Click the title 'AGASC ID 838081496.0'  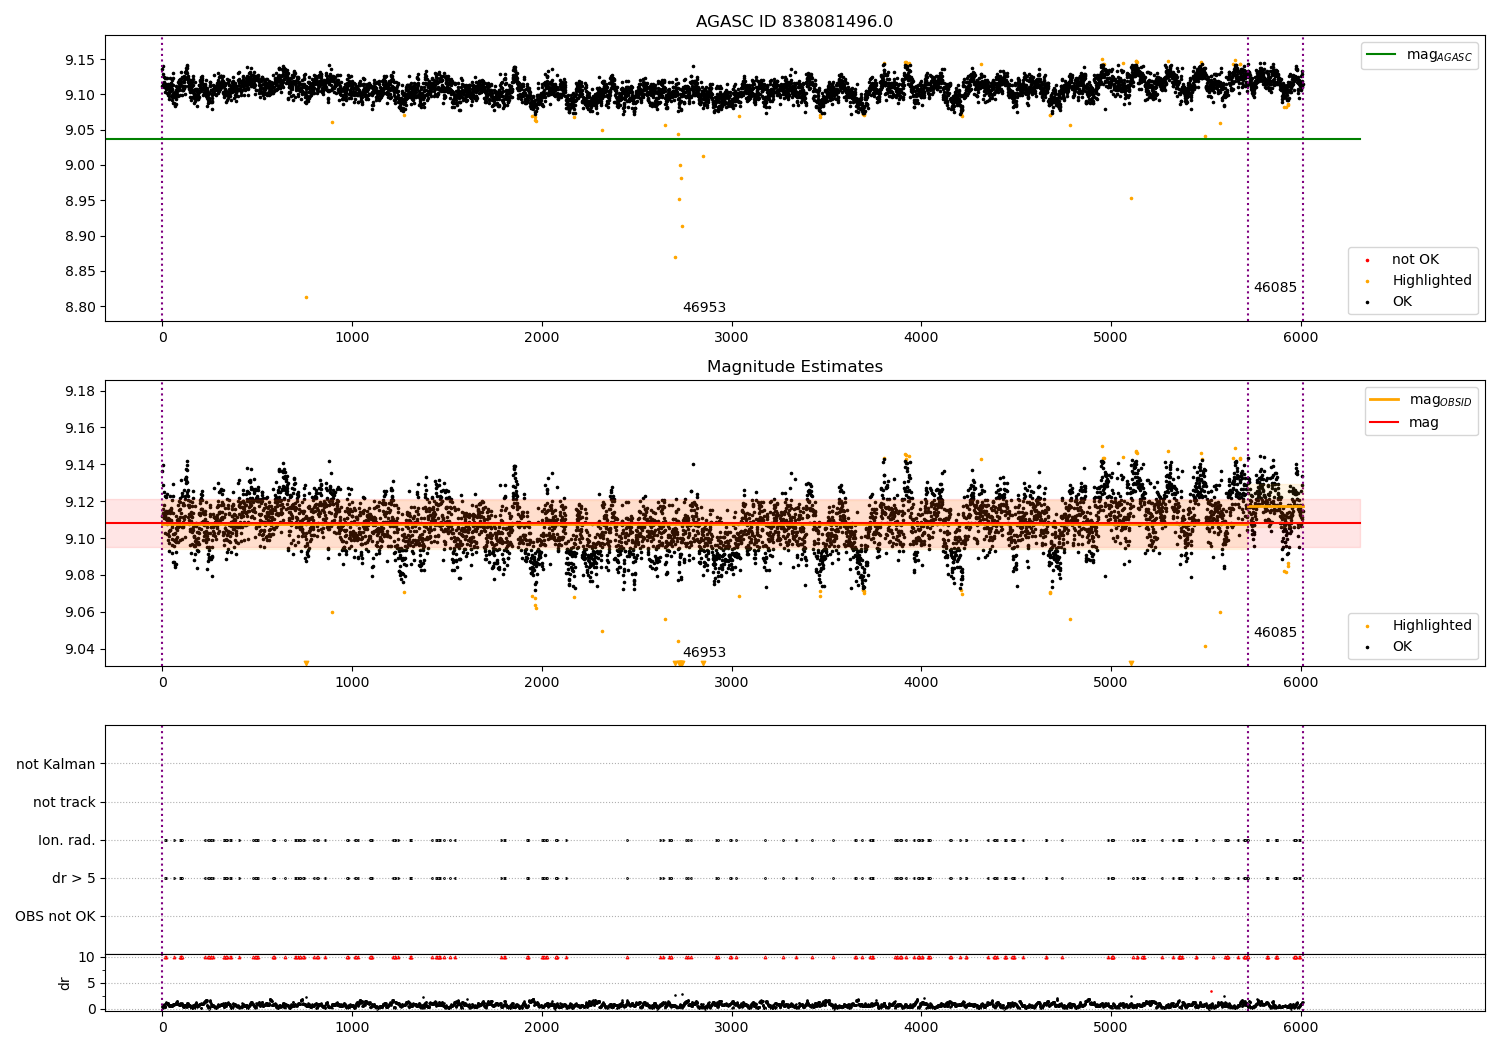tap(794, 22)
